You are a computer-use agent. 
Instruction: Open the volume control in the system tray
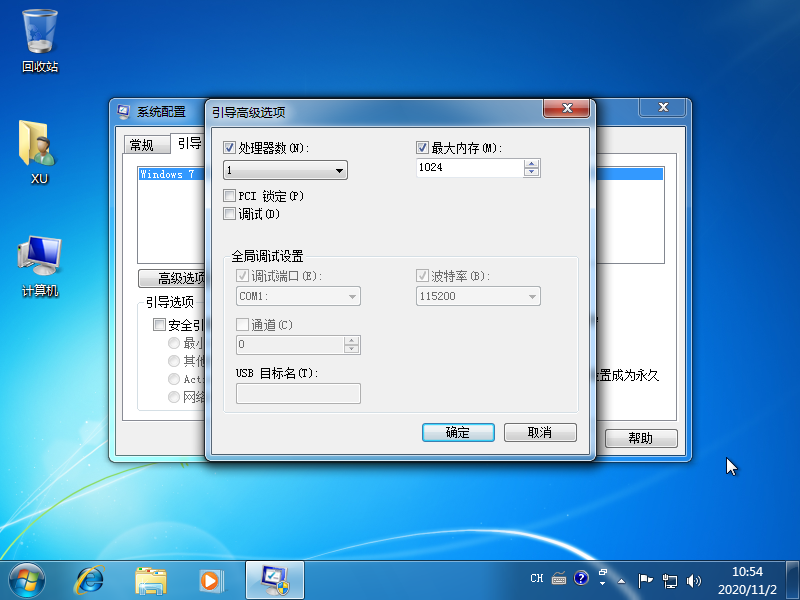[694, 580]
